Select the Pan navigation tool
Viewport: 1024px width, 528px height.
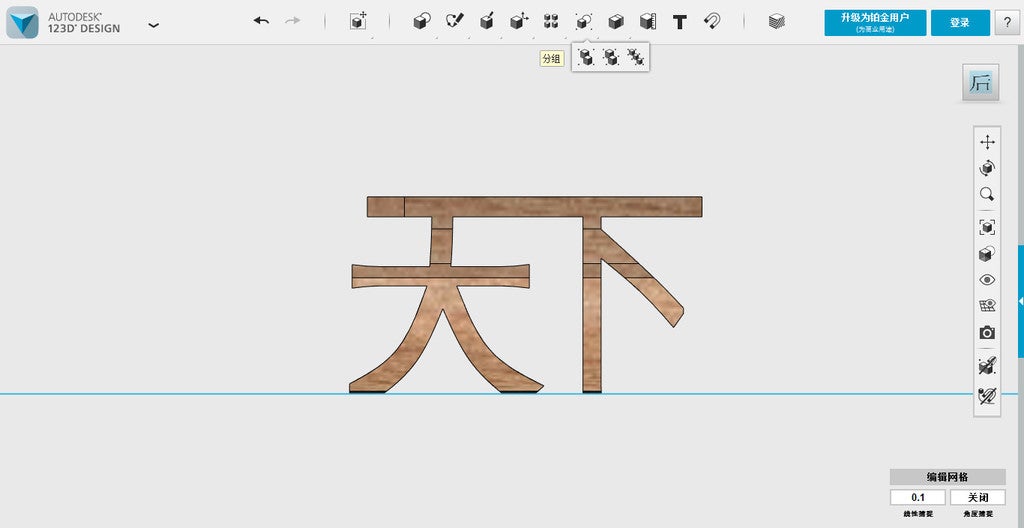pos(987,142)
